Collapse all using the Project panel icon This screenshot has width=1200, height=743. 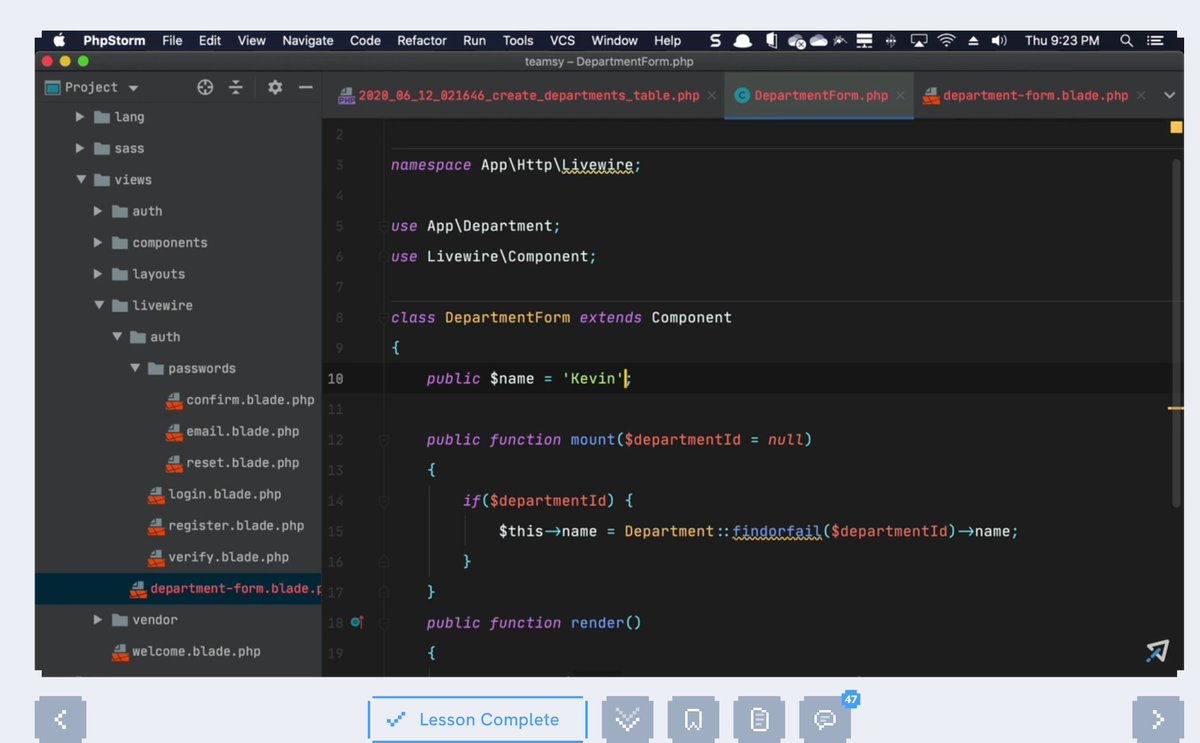point(236,87)
